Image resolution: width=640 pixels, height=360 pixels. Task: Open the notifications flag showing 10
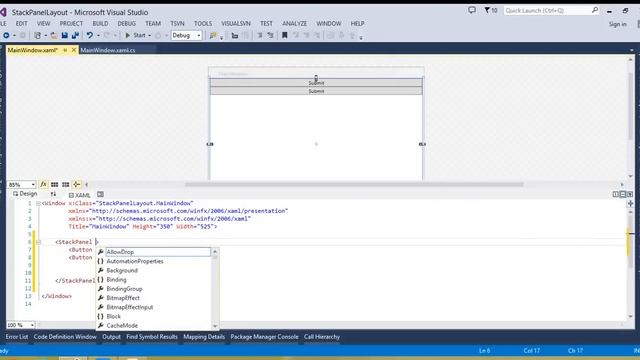(x=491, y=10)
